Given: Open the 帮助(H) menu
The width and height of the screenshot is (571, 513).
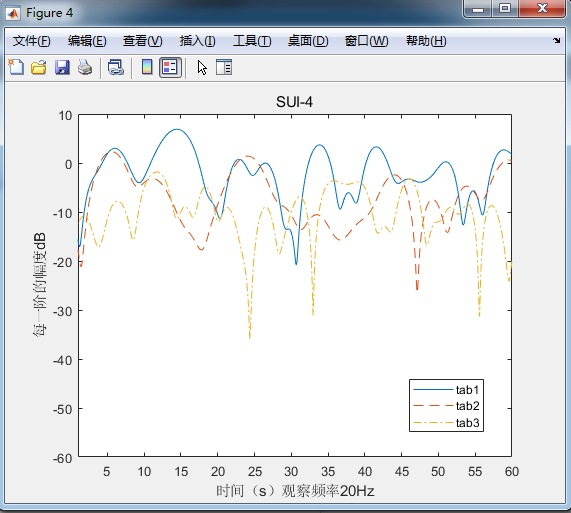Looking at the screenshot, I should [426, 41].
